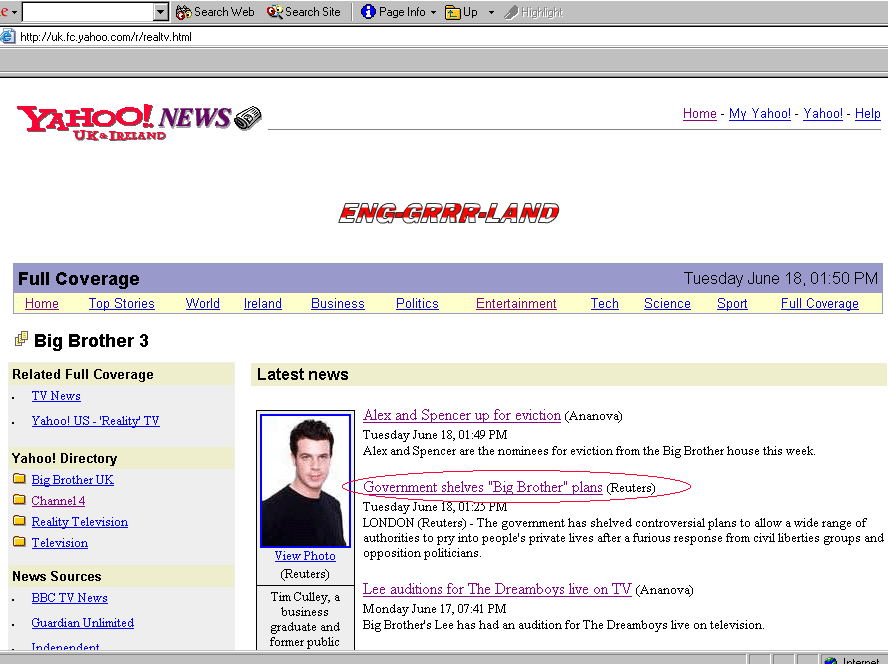888x664 pixels.
Task: Go to the Entertainment section
Action: pyautogui.click(x=516, y=304)
